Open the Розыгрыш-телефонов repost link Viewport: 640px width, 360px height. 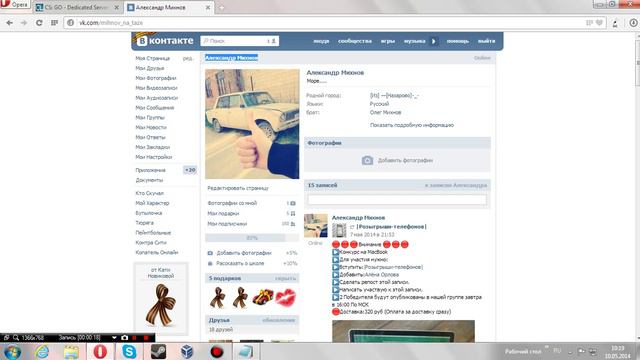[391, 227]
